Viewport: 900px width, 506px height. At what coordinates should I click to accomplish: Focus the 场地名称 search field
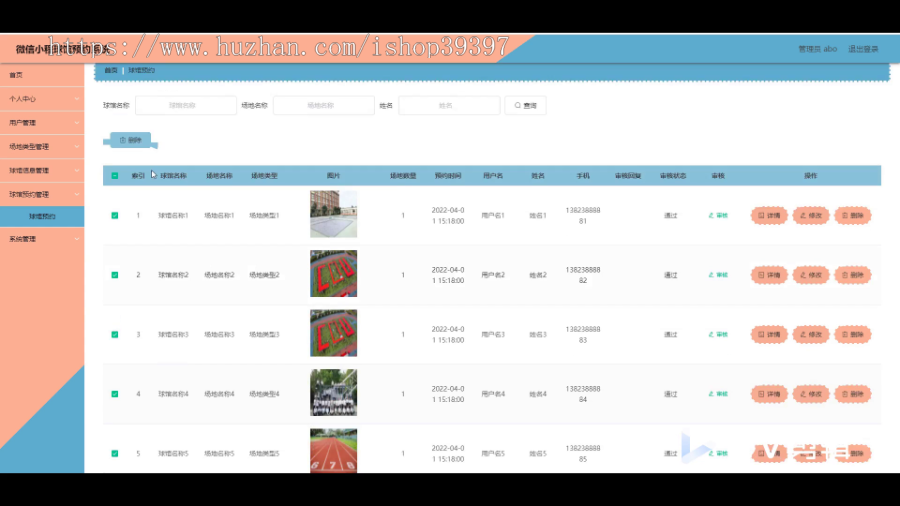coord(324,106)
